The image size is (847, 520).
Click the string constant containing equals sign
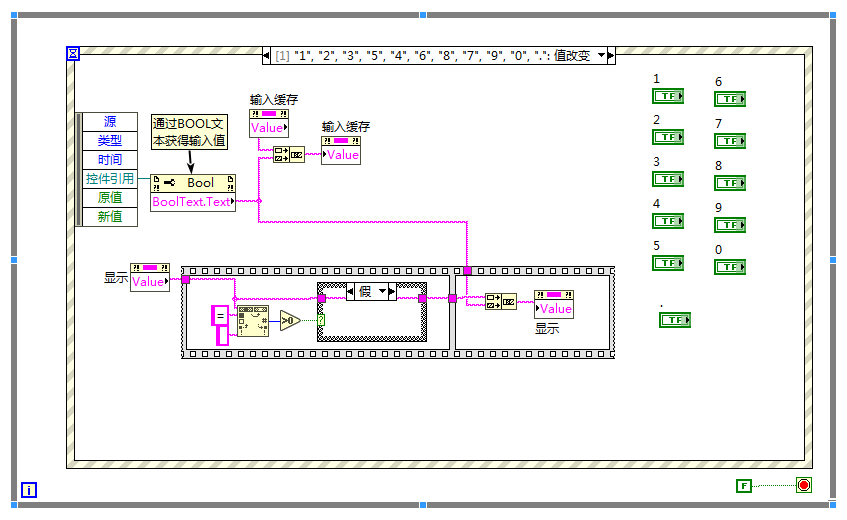click(x=220, y=316)
